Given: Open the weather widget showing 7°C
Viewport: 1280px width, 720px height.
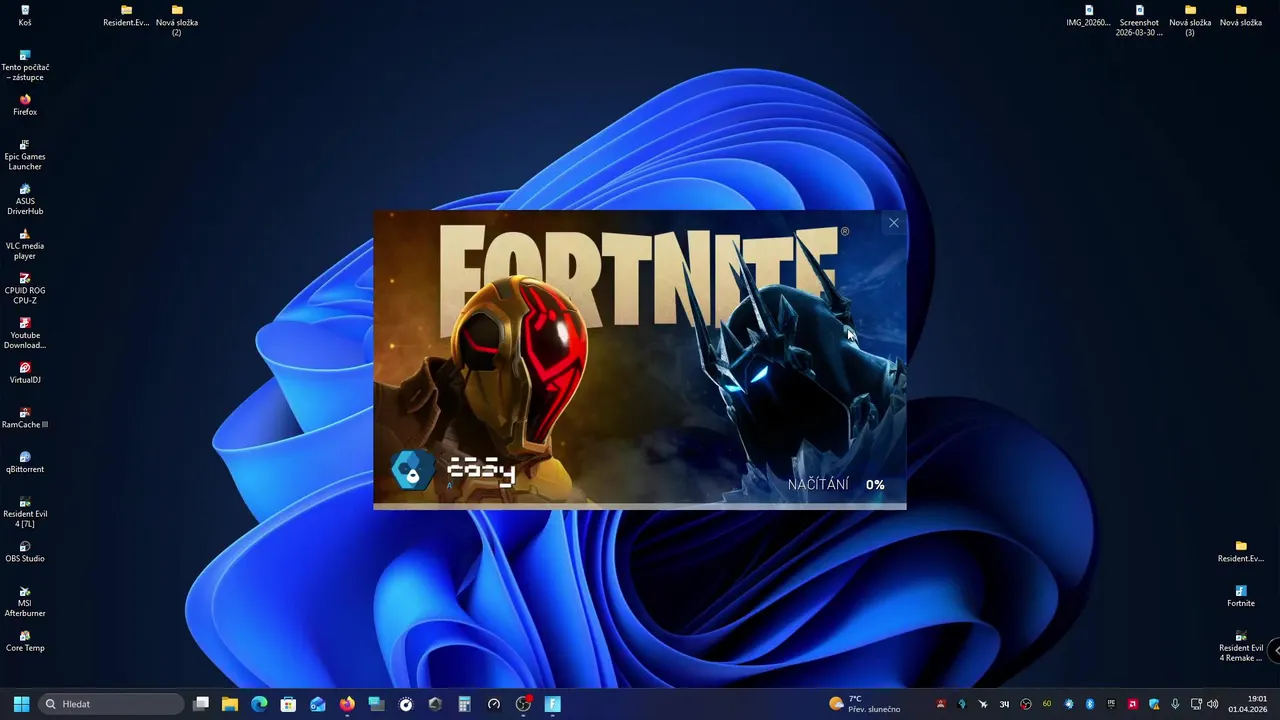Looking at the screenshot, I should 865,704.
